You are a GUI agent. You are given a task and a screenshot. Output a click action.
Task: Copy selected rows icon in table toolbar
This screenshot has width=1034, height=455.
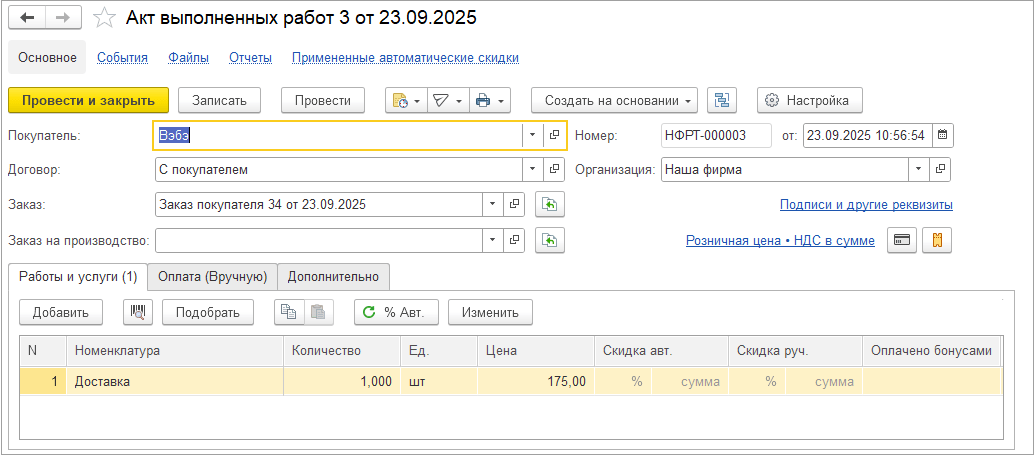click(289, 312)
